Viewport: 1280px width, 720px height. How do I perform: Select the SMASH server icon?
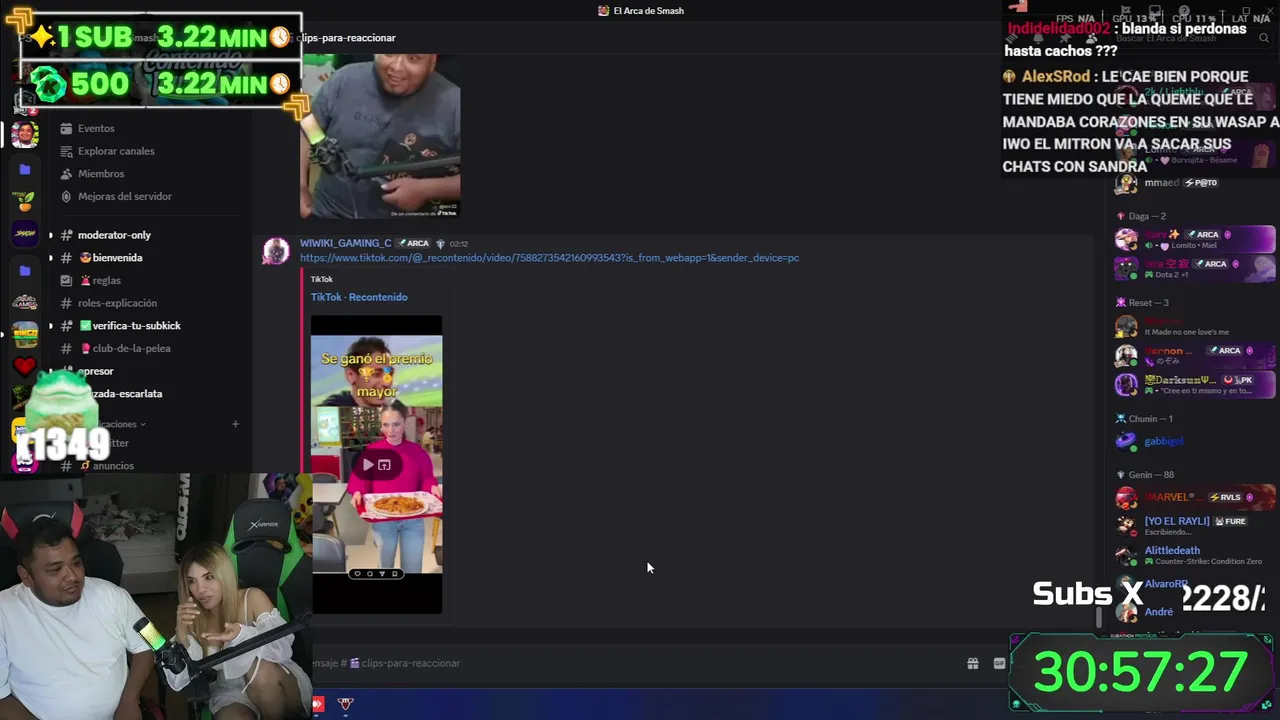(x=25, y=233)
